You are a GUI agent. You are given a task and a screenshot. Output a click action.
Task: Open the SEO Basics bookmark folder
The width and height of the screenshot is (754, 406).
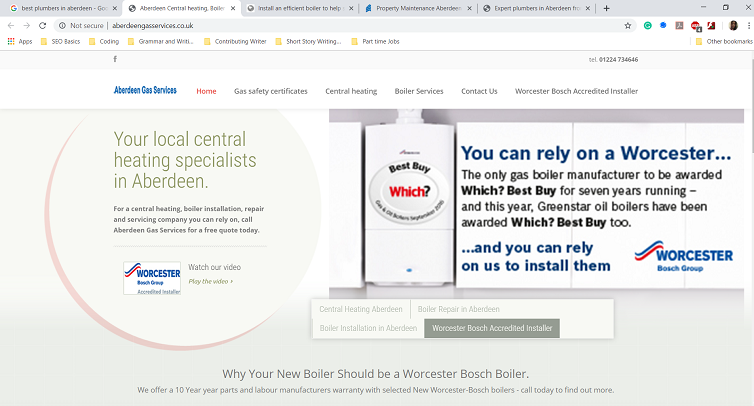pyautogui.click(x=61, y=41)
